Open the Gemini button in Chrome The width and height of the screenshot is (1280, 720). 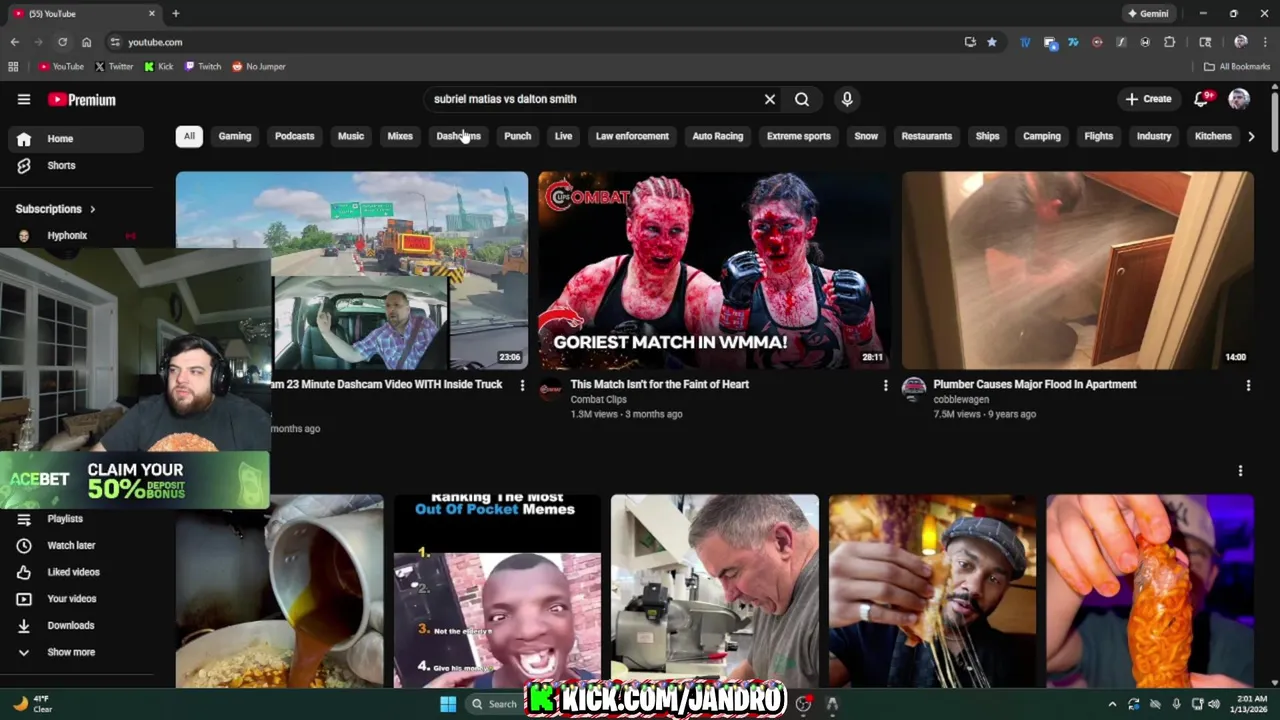(x=1147, y=14)
